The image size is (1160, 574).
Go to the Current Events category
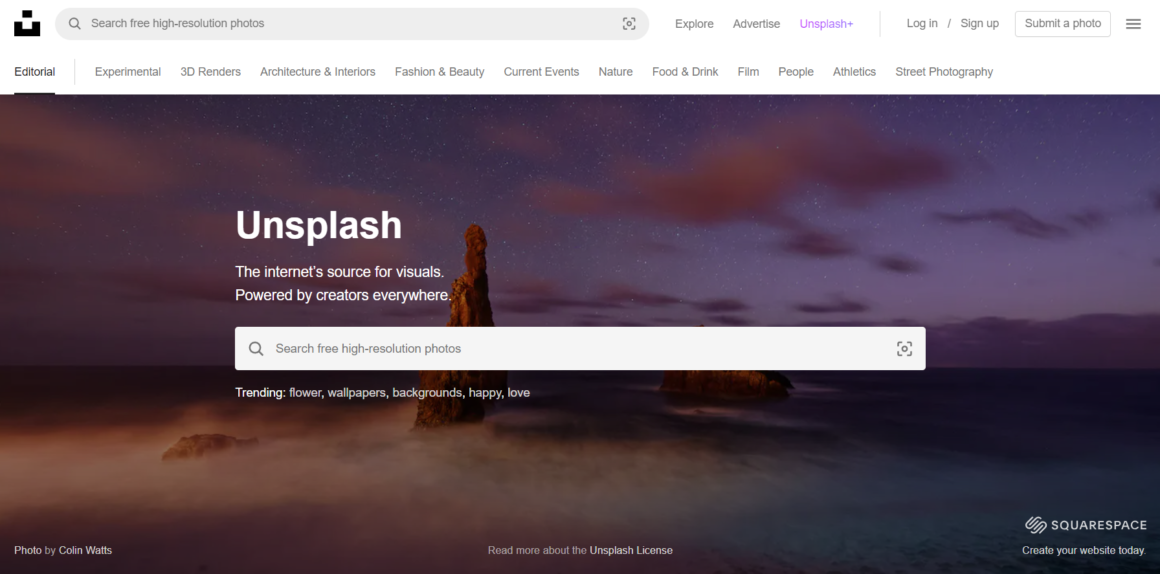coord(542,72)
